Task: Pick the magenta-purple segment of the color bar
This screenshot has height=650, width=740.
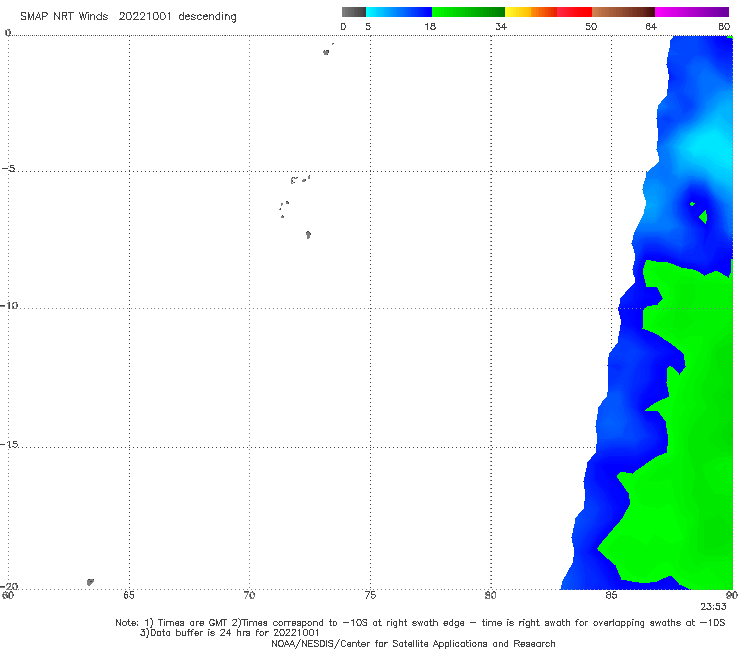Action: click(692, 12)
